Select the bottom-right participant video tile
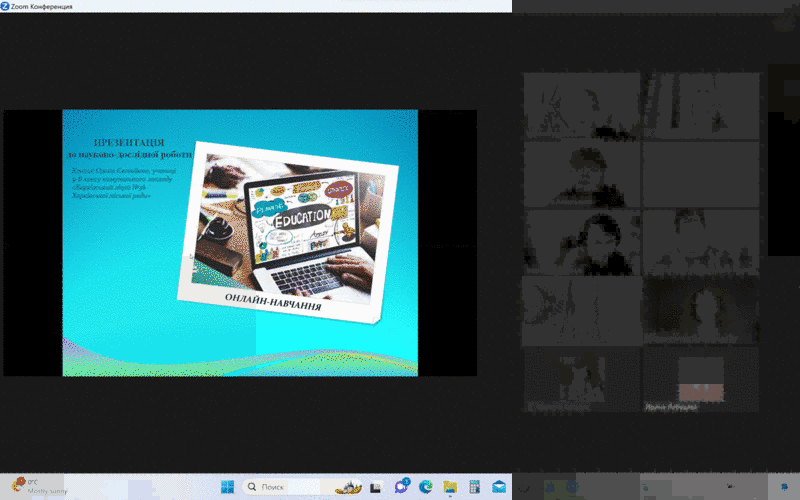Viewport: 800px width, 500px height. tap(700, 378)
